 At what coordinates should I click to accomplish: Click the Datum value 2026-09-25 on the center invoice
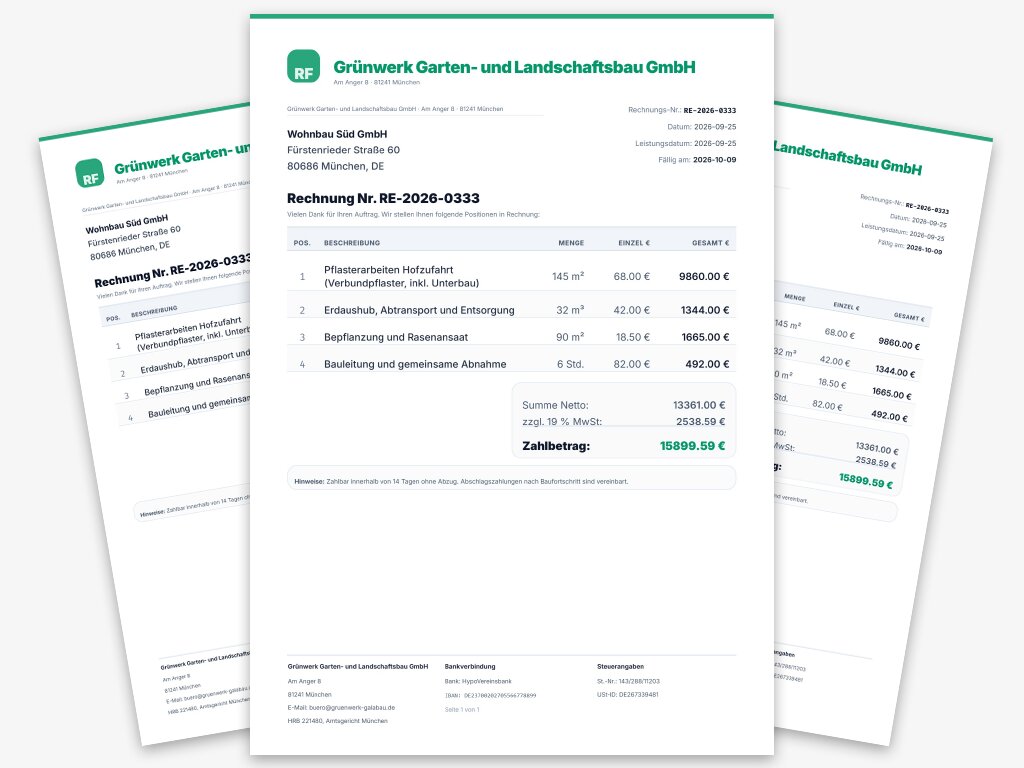click(715, 127)
